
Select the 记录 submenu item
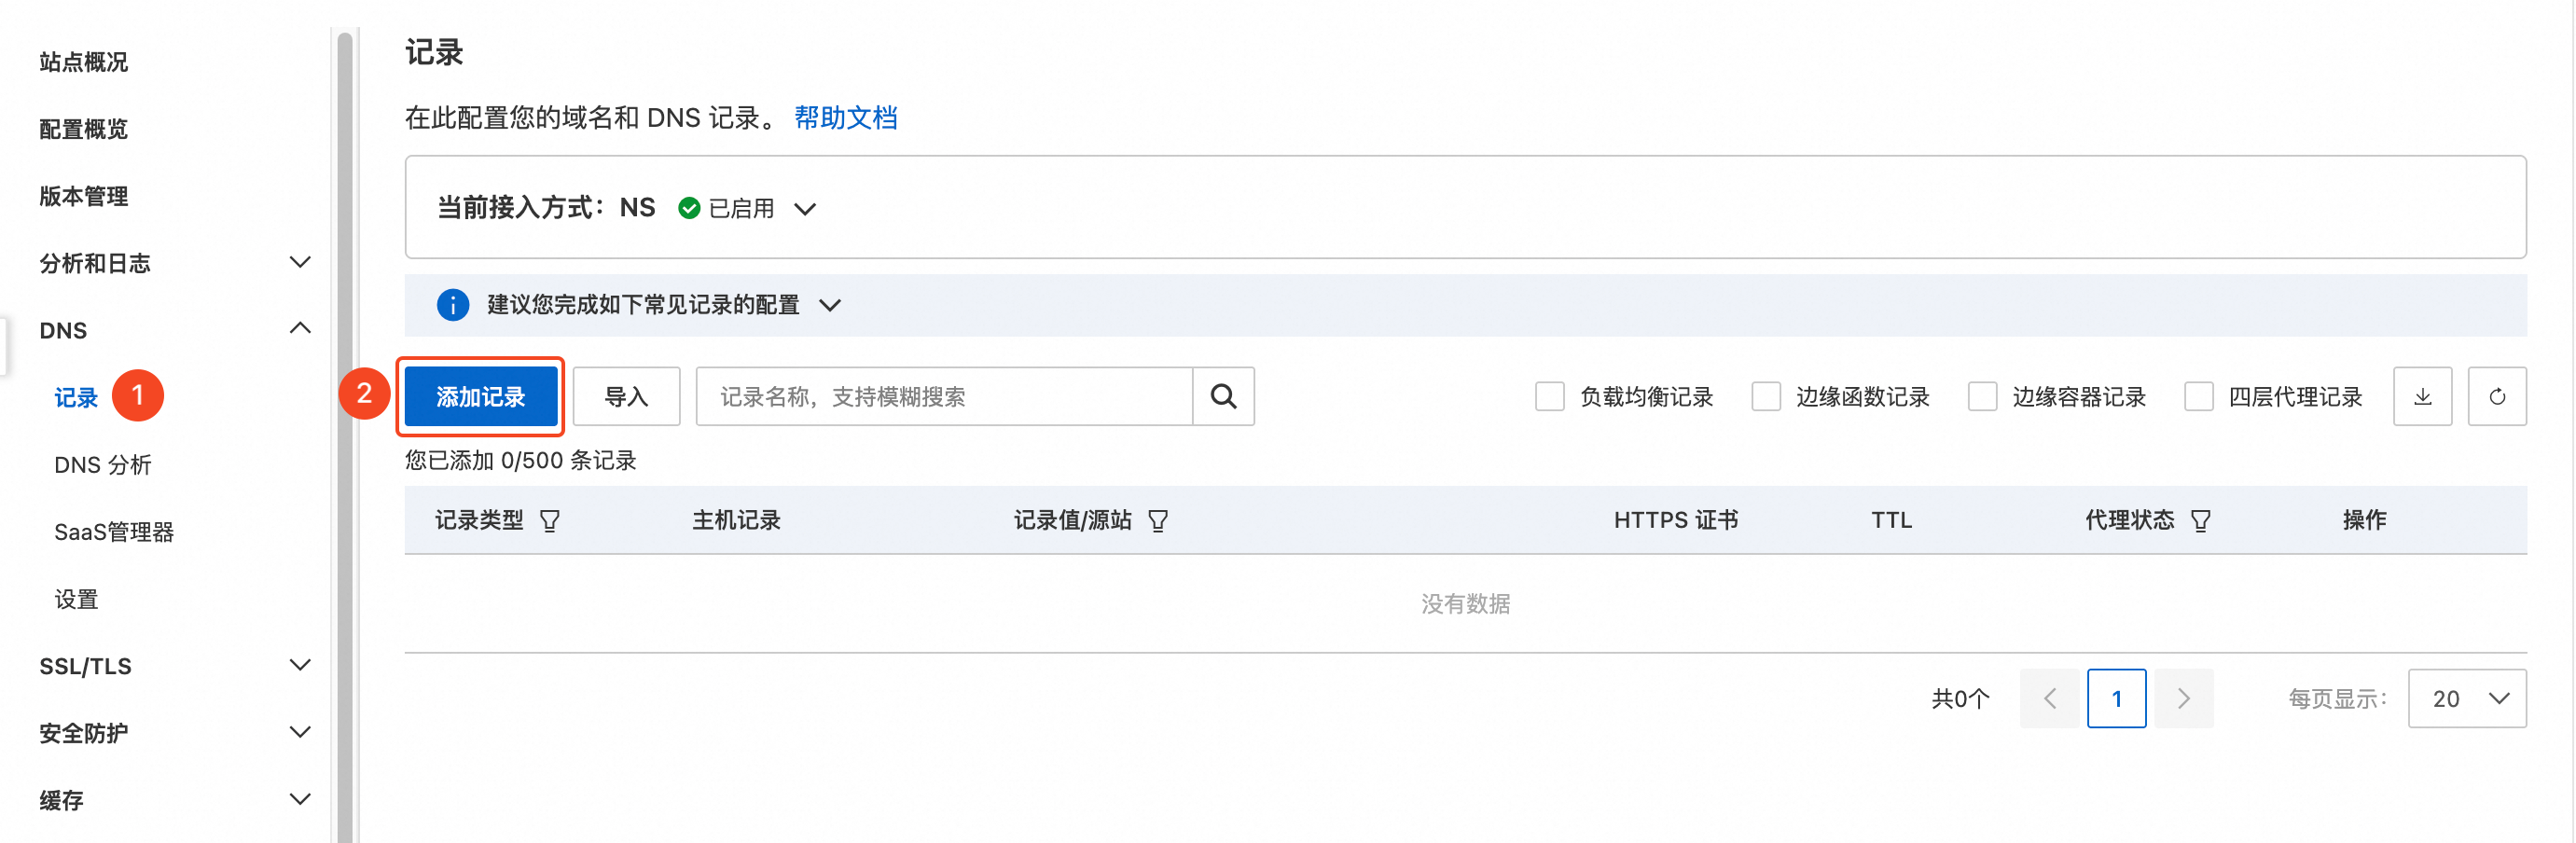click(x=76, y=397)
